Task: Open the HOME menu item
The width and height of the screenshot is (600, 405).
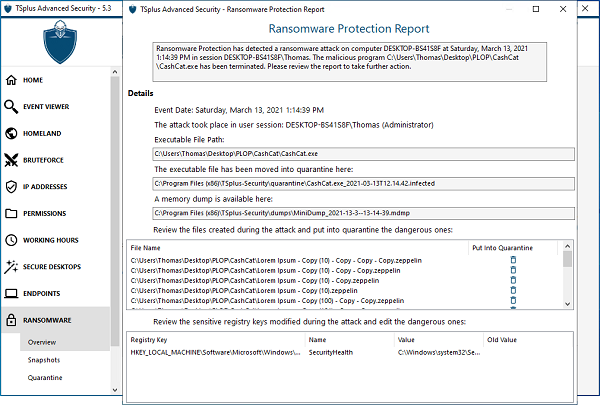Action: 33,80
